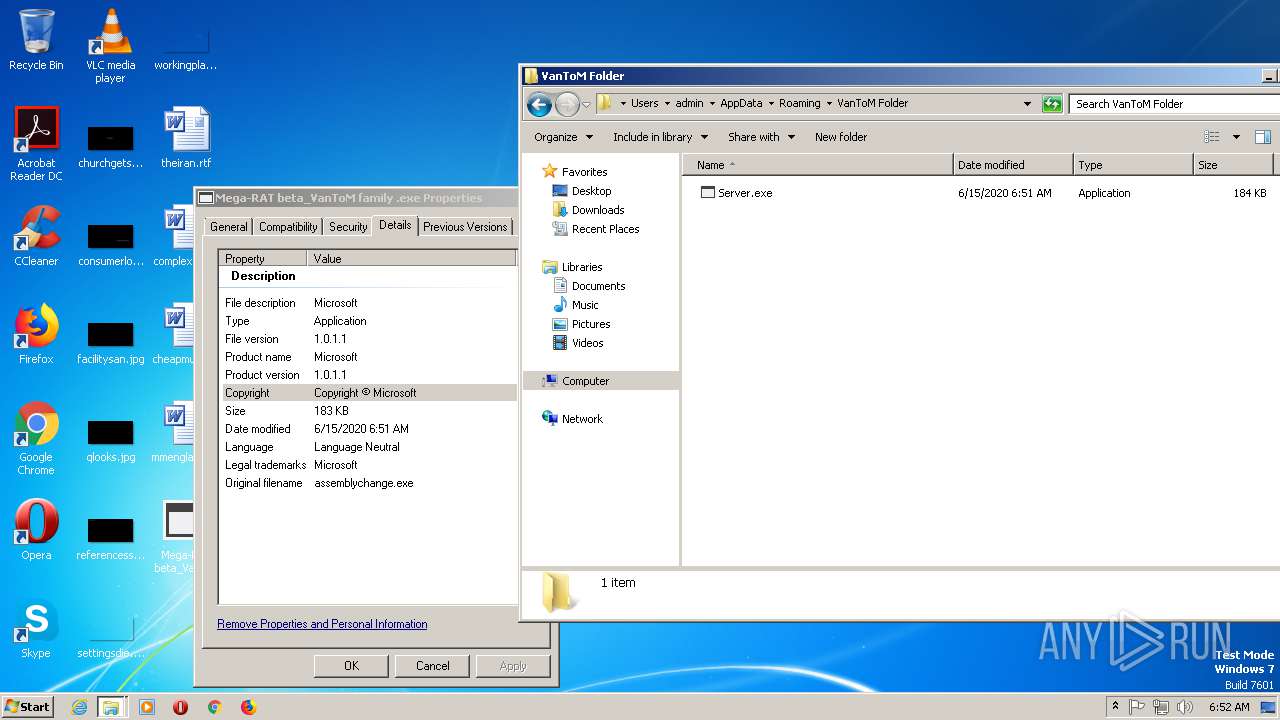Open Firefox desktop shortcut
Screen dimensions: 1280x720
(36, 334)
